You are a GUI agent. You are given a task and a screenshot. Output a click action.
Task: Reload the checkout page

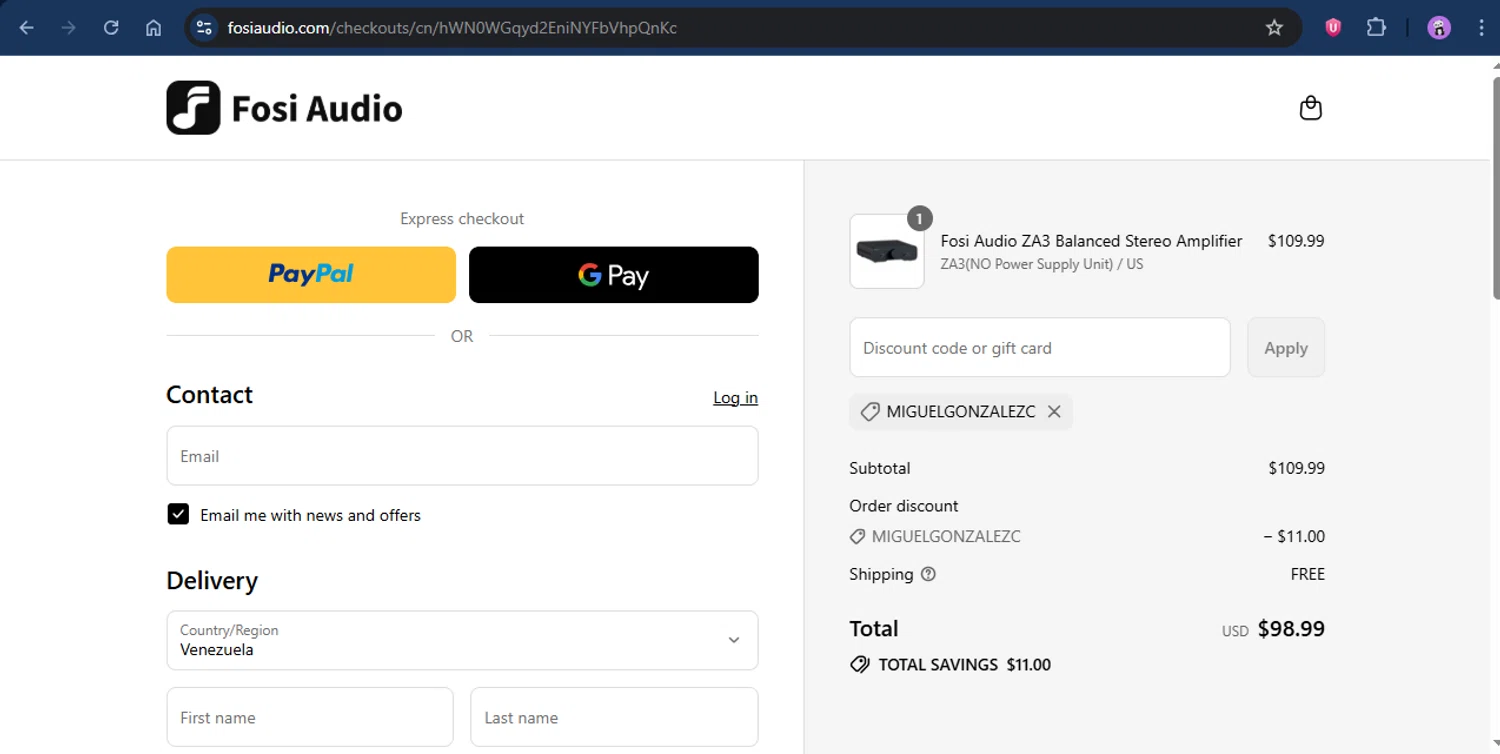point(111,28)
